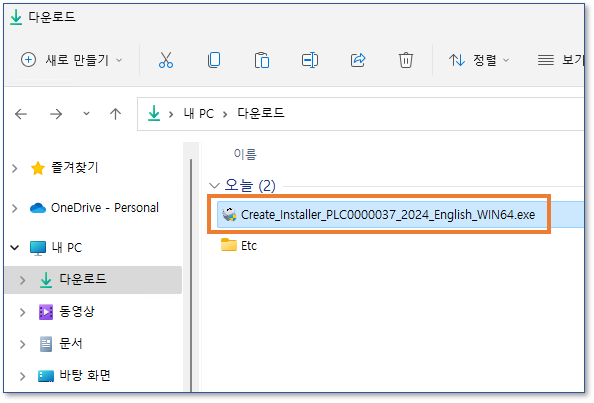The height and width of the screenshot is (403, 594).
Task: Click the Cut scissors icon
Action: point(166,60)
